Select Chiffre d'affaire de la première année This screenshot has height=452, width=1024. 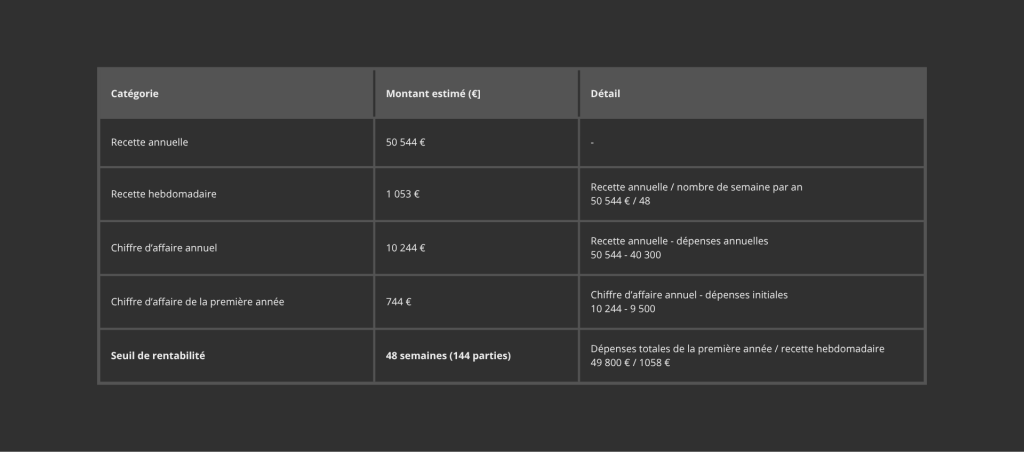coord(197,301)
